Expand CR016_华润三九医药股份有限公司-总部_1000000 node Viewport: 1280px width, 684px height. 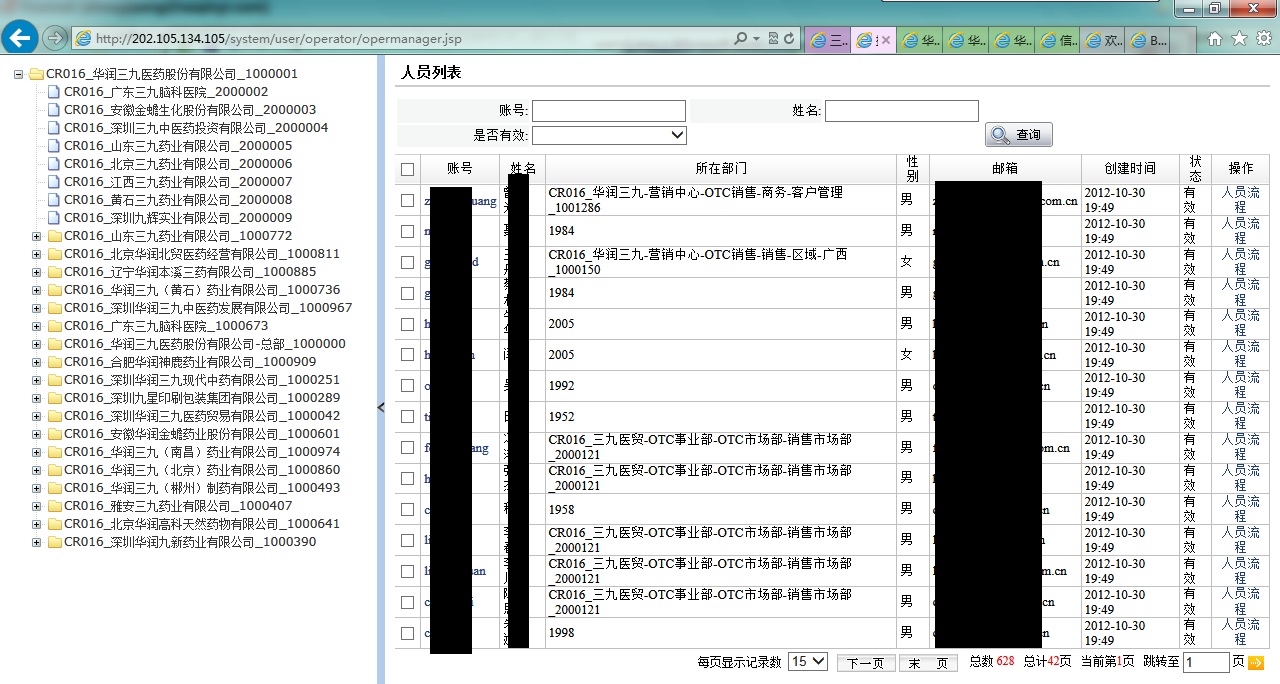pyautogui.click(x=36, y=344)
